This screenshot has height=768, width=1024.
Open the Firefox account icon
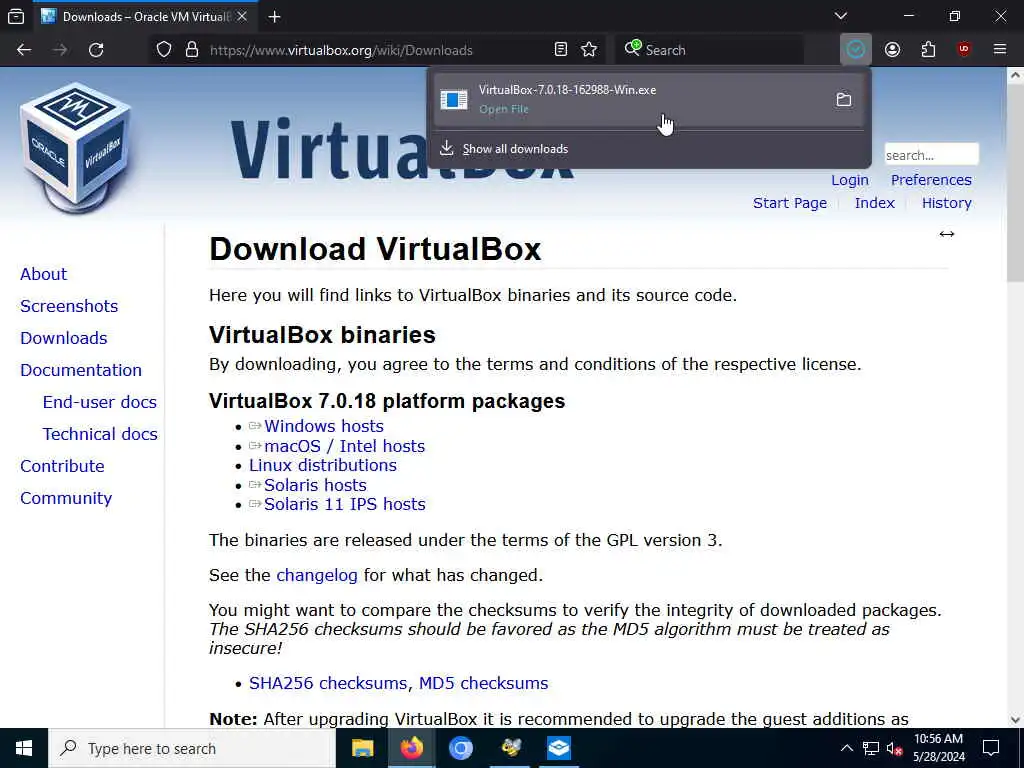click(x=892, y=50)
